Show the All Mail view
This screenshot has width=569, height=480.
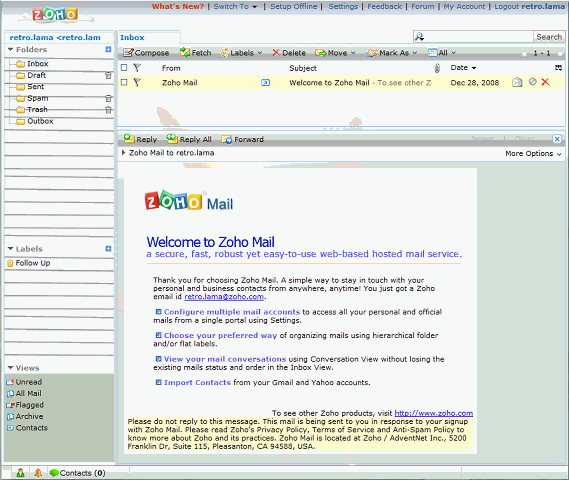24,393
